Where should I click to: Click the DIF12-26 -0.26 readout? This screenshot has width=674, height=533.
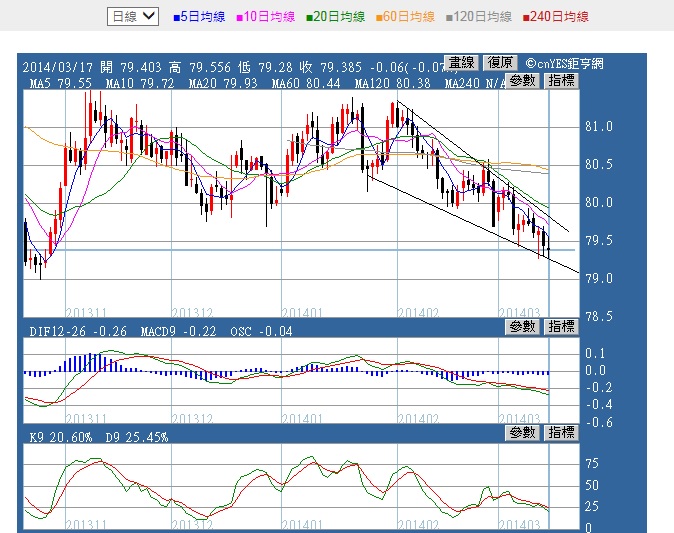click(78, 331)
